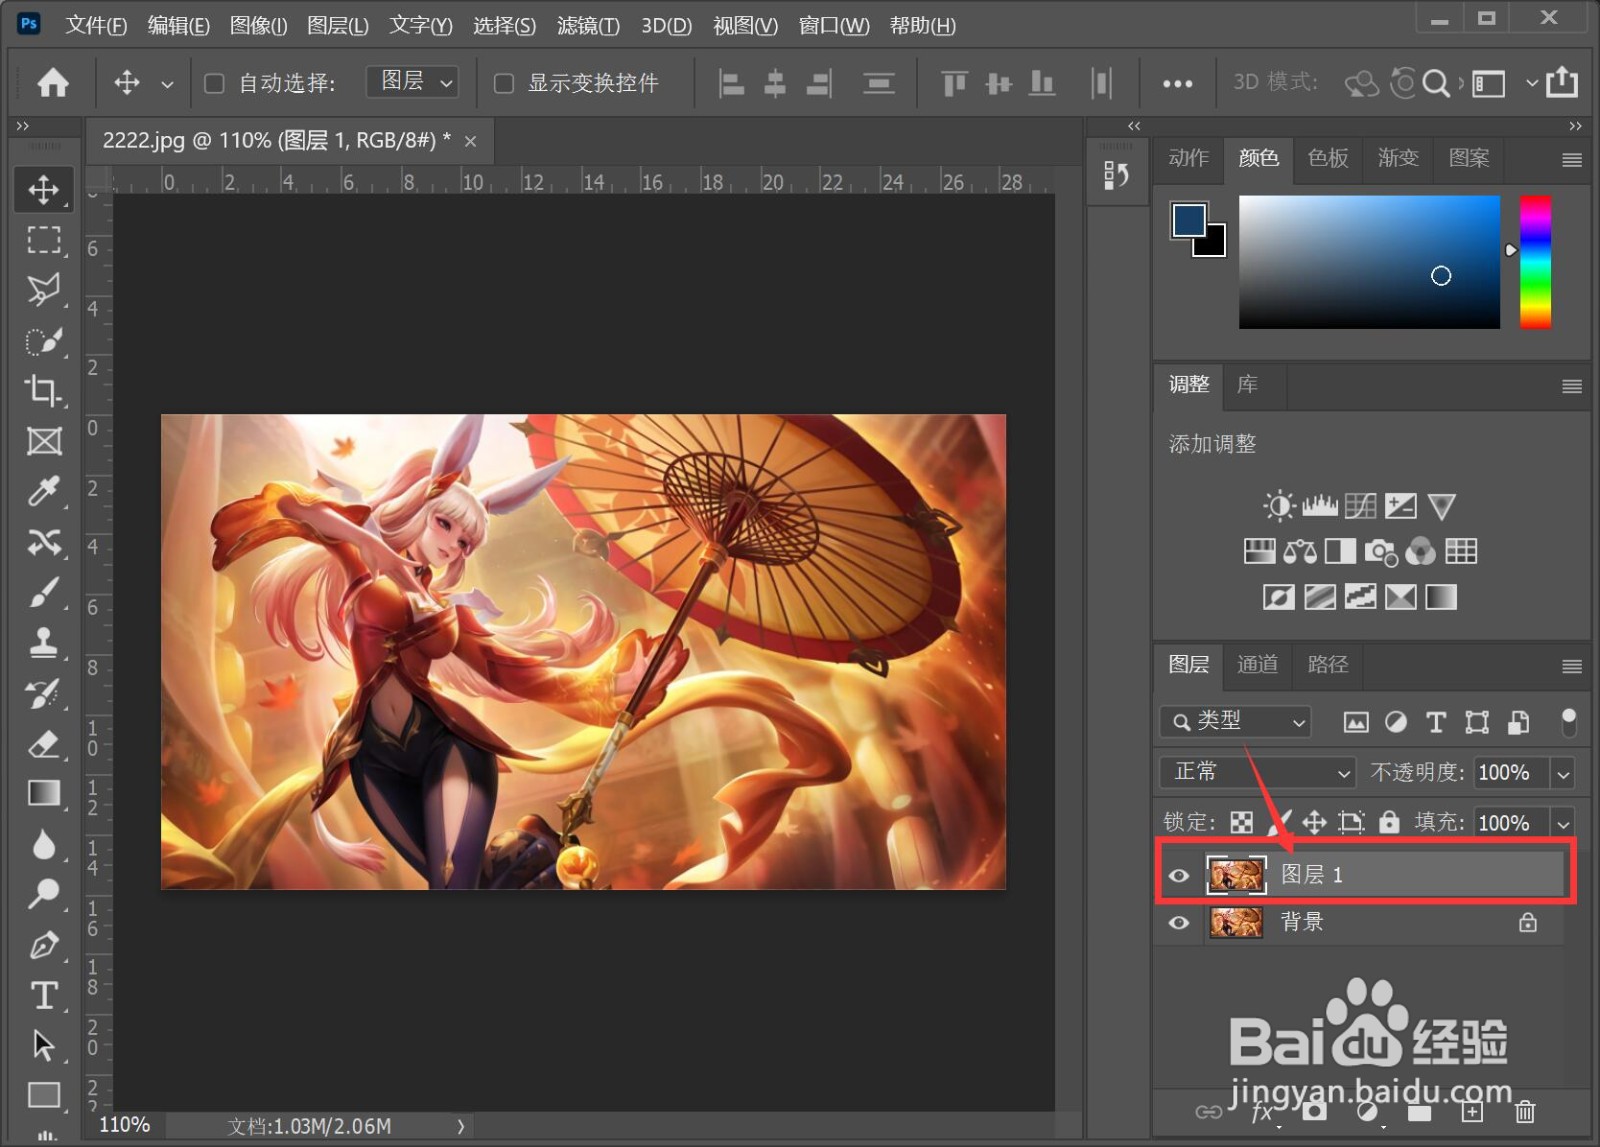Screen dimensions: 1600x1147
Task: Enable the 自动选择 checkbox
Action: point(213,83)
